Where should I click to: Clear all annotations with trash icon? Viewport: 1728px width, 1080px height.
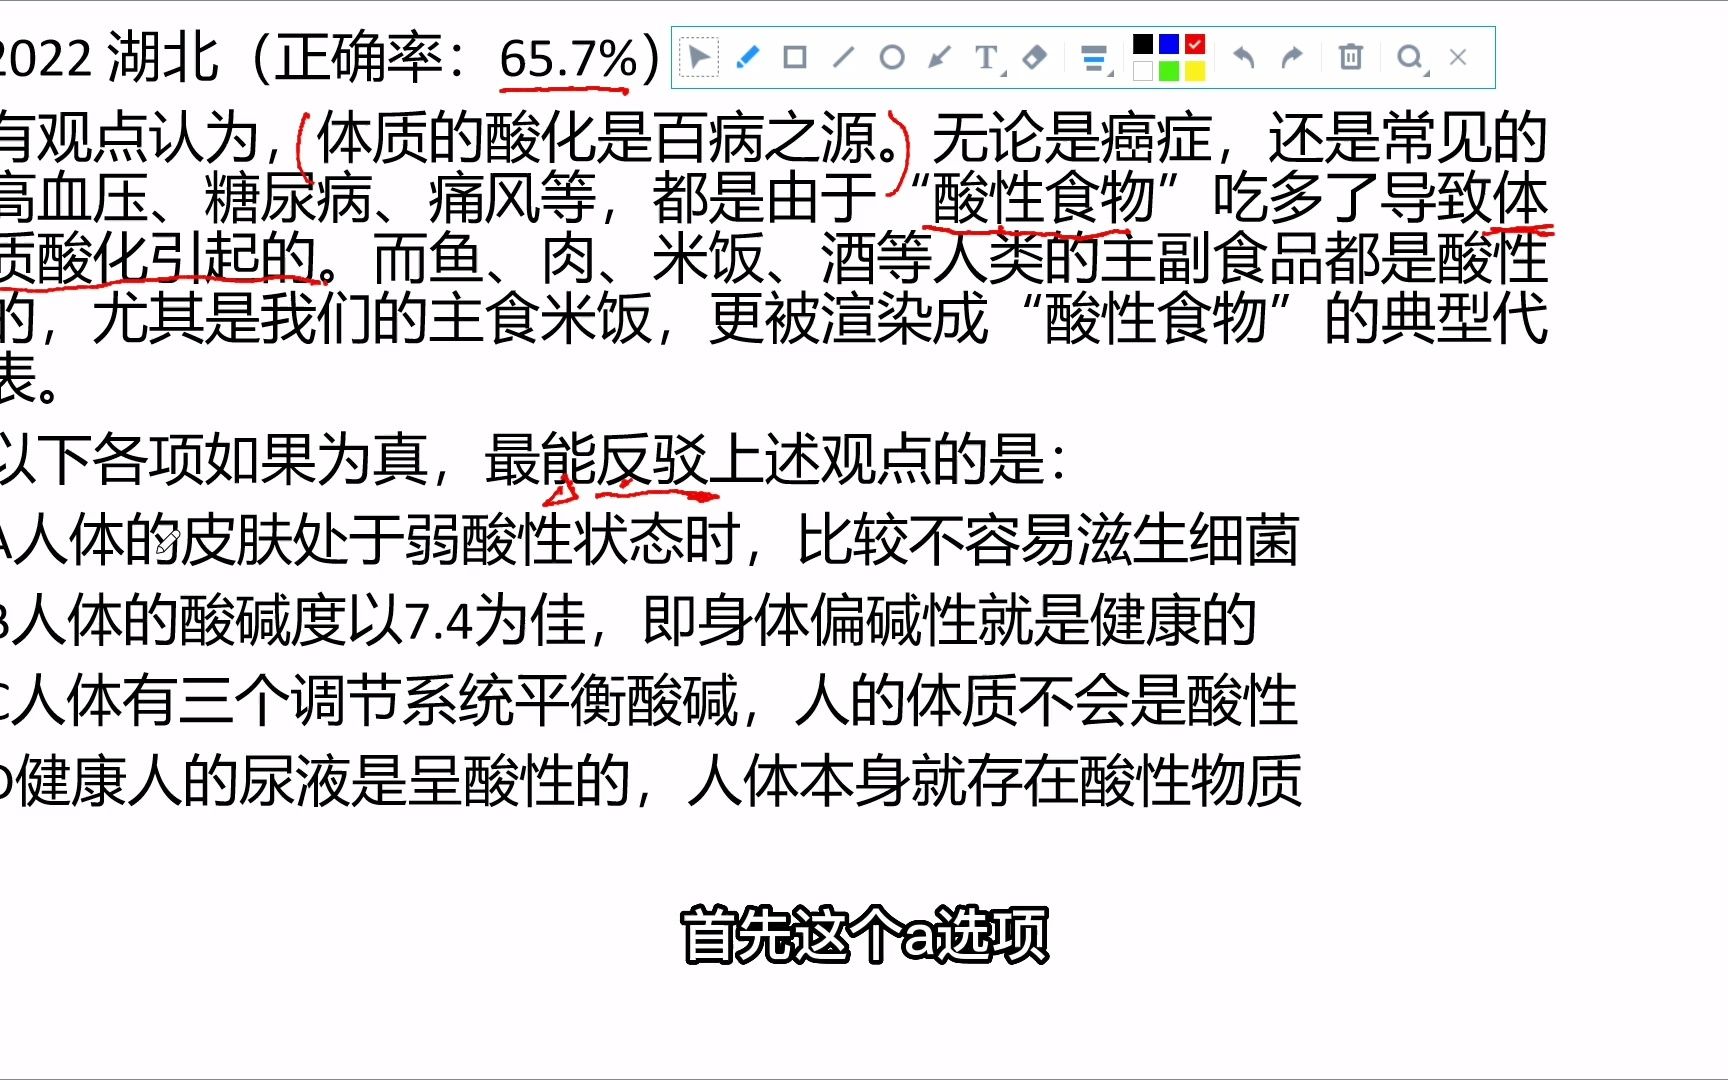(x=1351, y=57)
